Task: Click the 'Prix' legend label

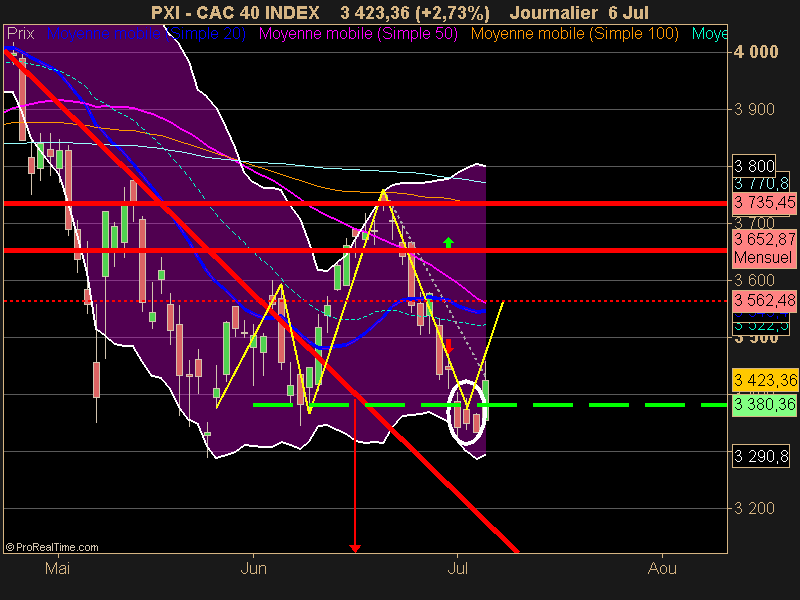Action: click(x=20, y=34)
